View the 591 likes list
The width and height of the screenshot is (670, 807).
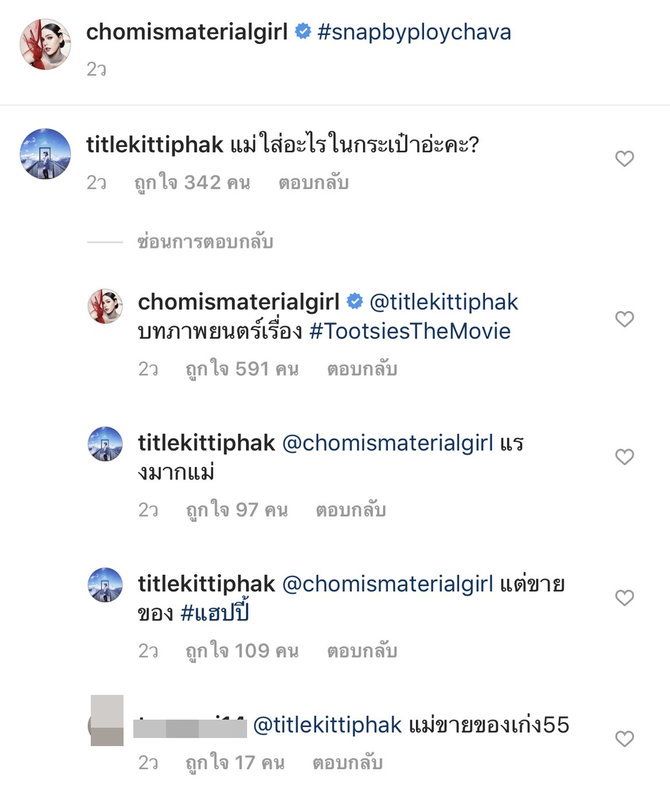coord(242,369)
